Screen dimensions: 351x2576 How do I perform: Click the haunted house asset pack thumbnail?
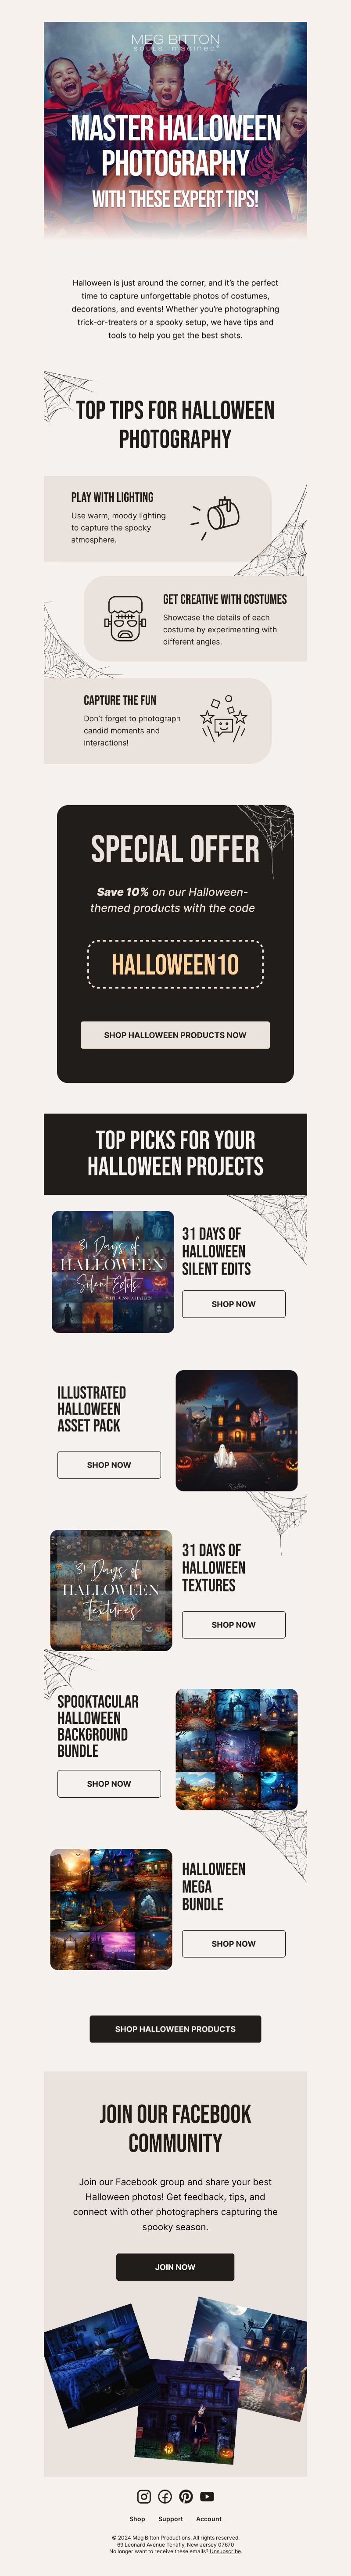coord(237,1431)
